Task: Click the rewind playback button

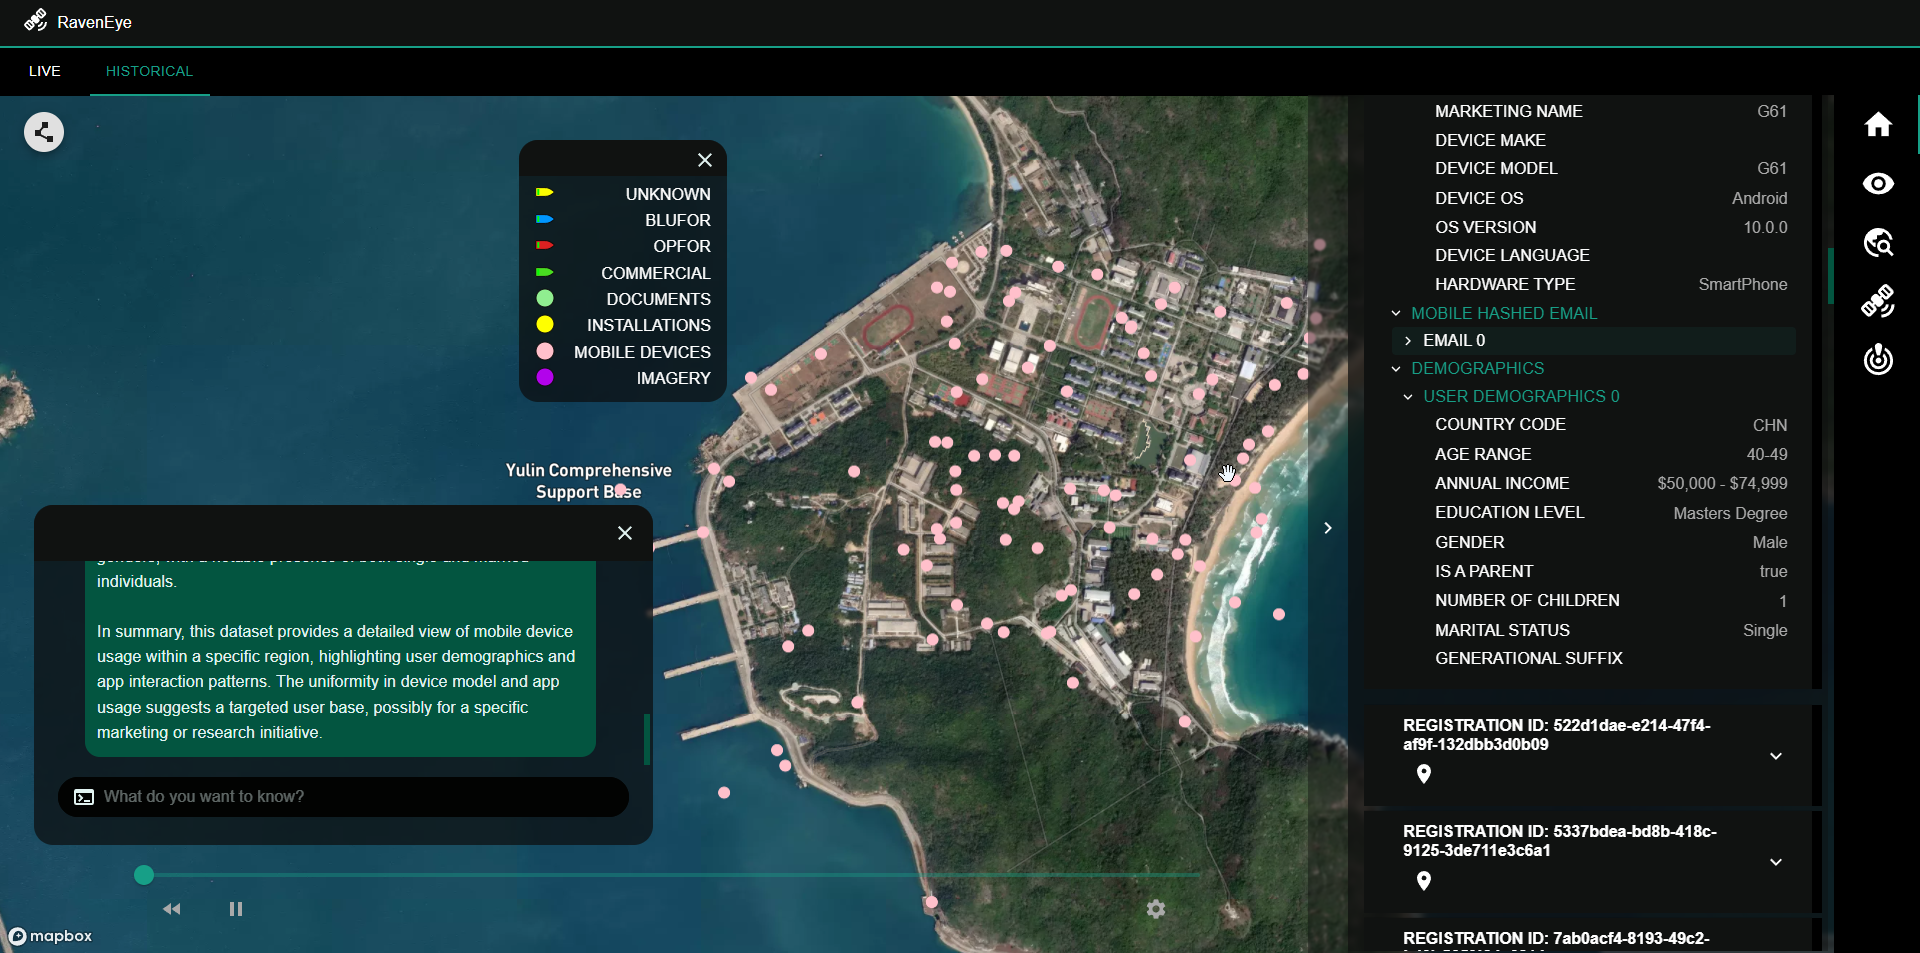Action: click(172, 909)
